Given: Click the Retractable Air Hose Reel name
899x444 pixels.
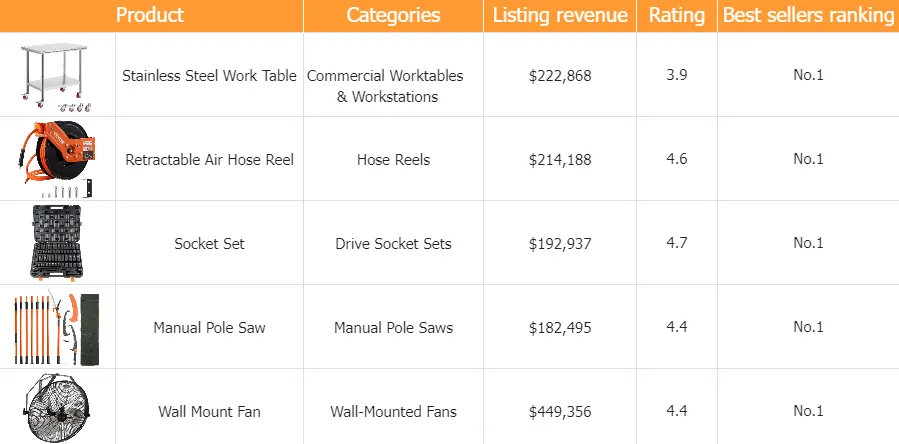Looking at the screenshot, I should [x=210, y=160].
